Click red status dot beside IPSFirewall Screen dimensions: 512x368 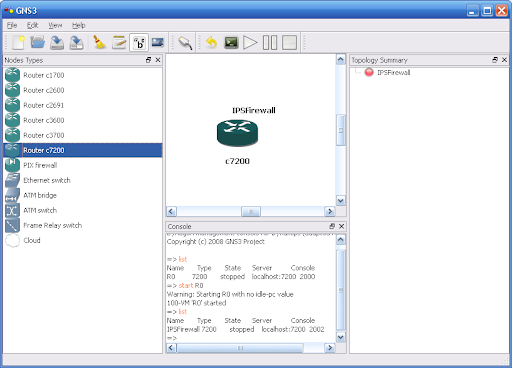369,72
